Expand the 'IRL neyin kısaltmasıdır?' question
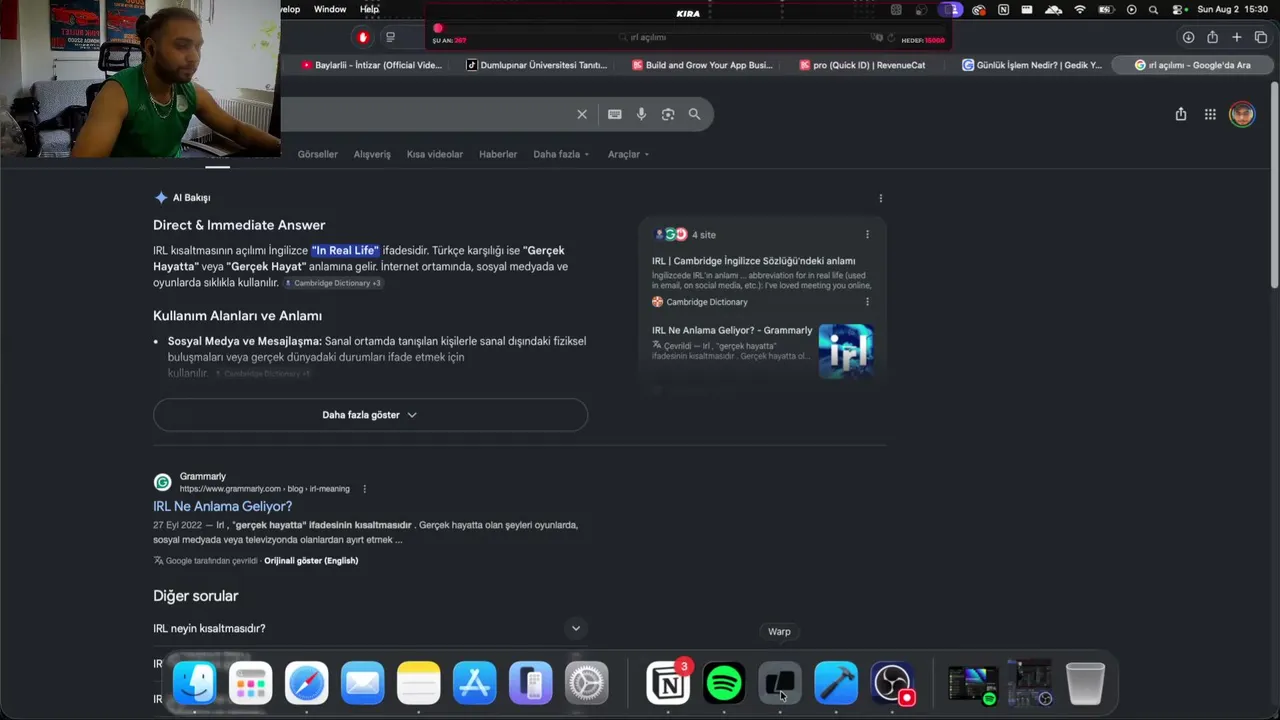Screen dimensions: 1280x720 point(369,628)
